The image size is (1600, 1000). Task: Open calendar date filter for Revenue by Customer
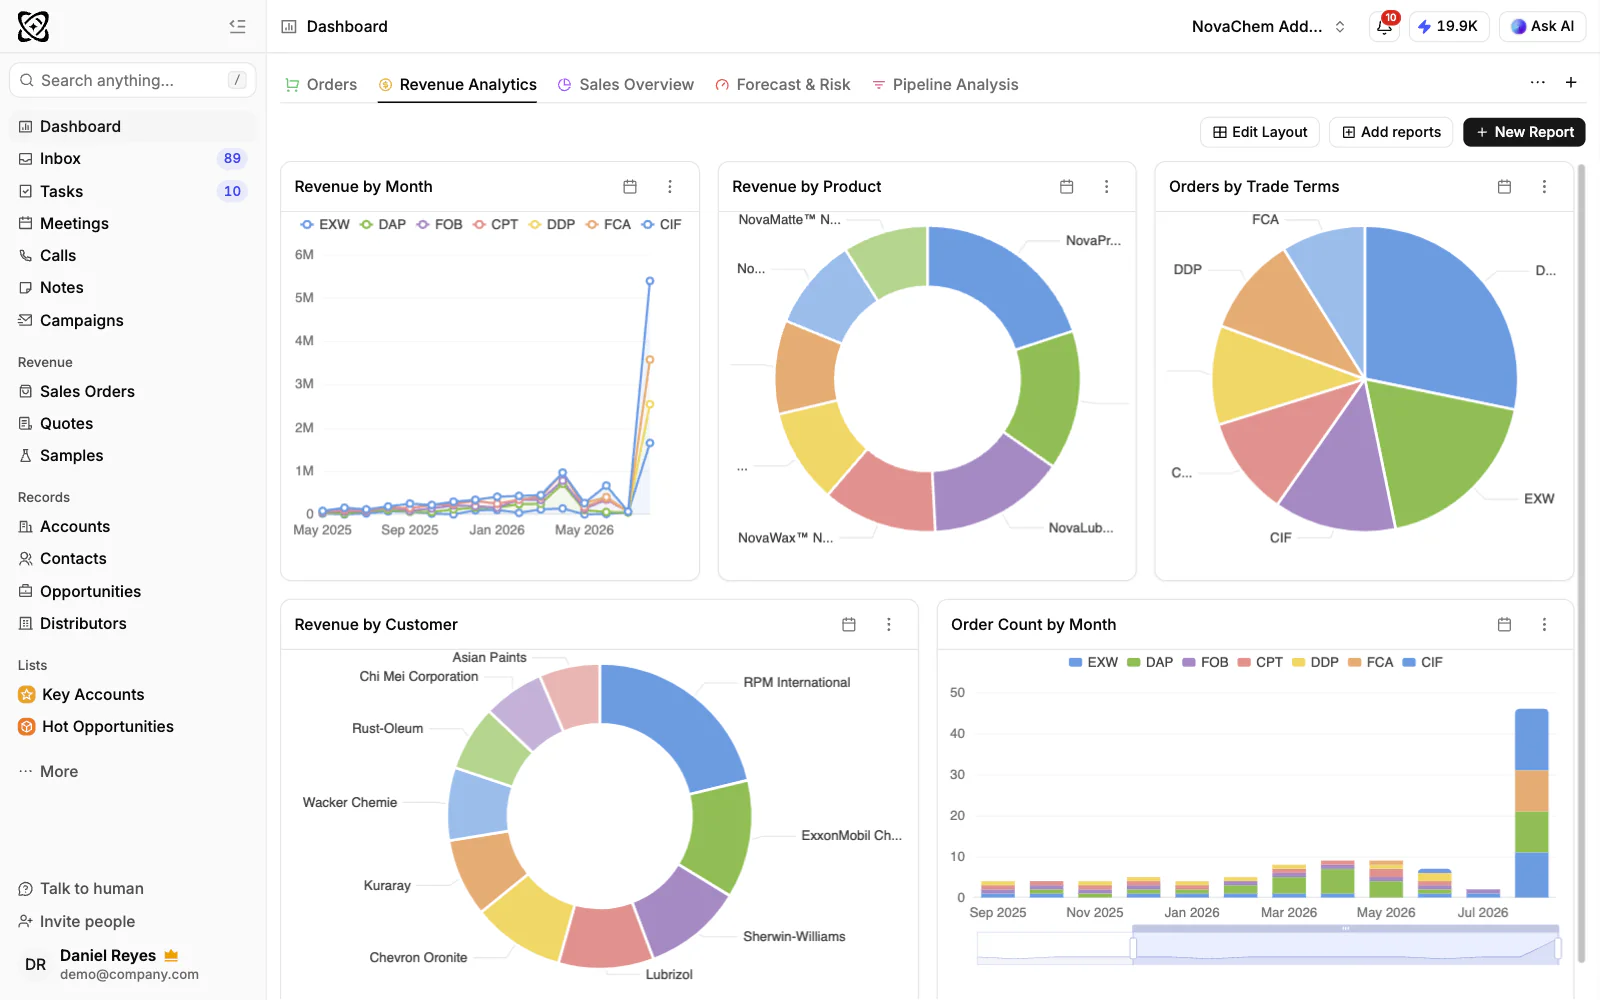pyautogui.click(x=849, y=625)
